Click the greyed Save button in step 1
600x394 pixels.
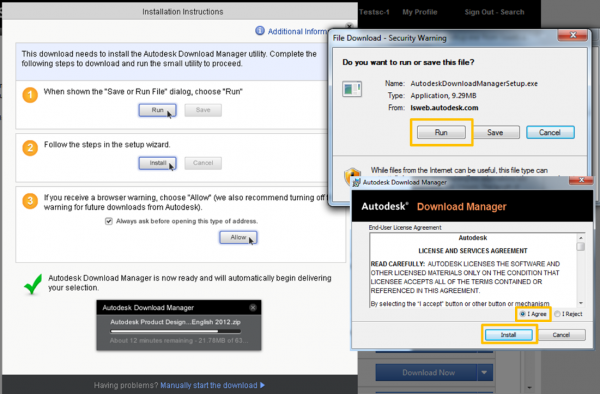tap(203, 110)
